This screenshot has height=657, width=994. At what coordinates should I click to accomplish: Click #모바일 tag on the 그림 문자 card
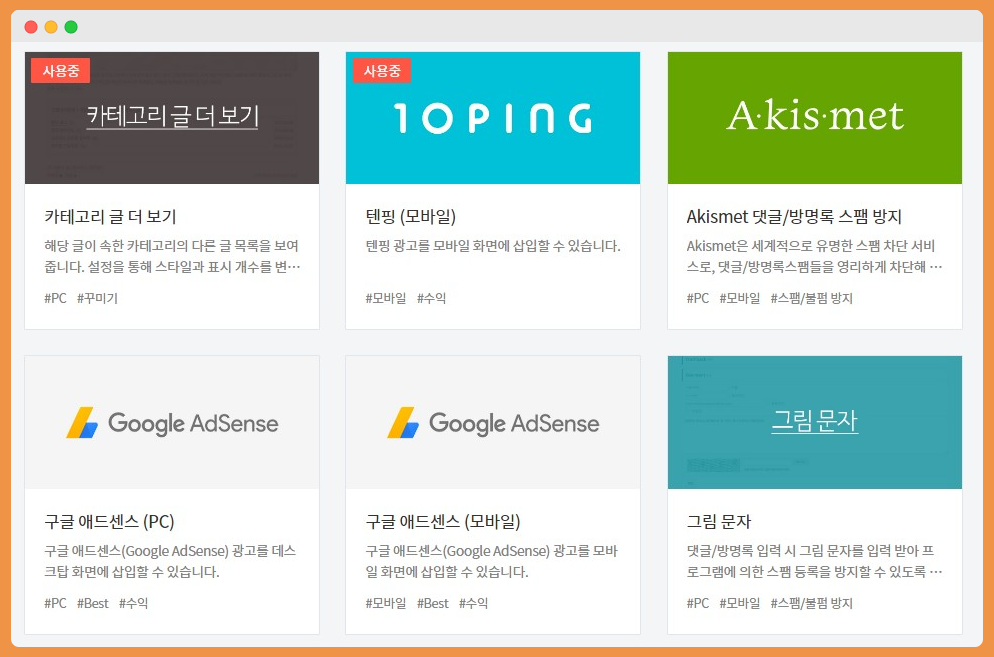(x=740, y=603)
